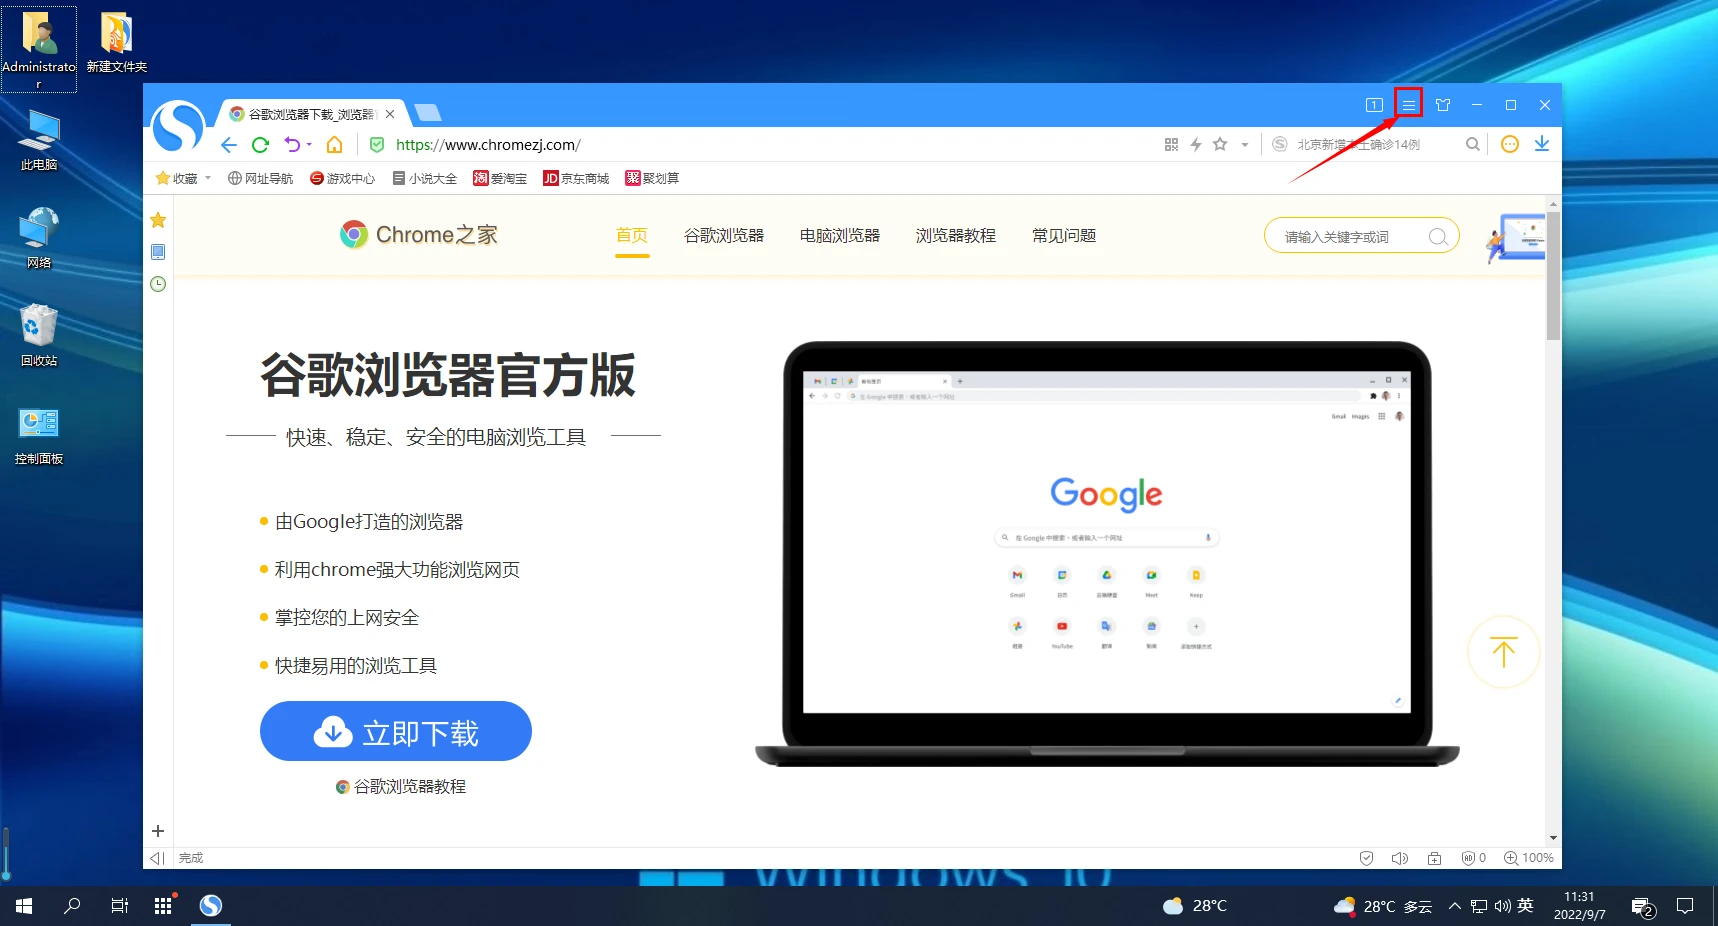Image resolution: width=1718 pixels, height=926 pixels.
Task: Open Windows Start menu
Action: click(24, 906)
